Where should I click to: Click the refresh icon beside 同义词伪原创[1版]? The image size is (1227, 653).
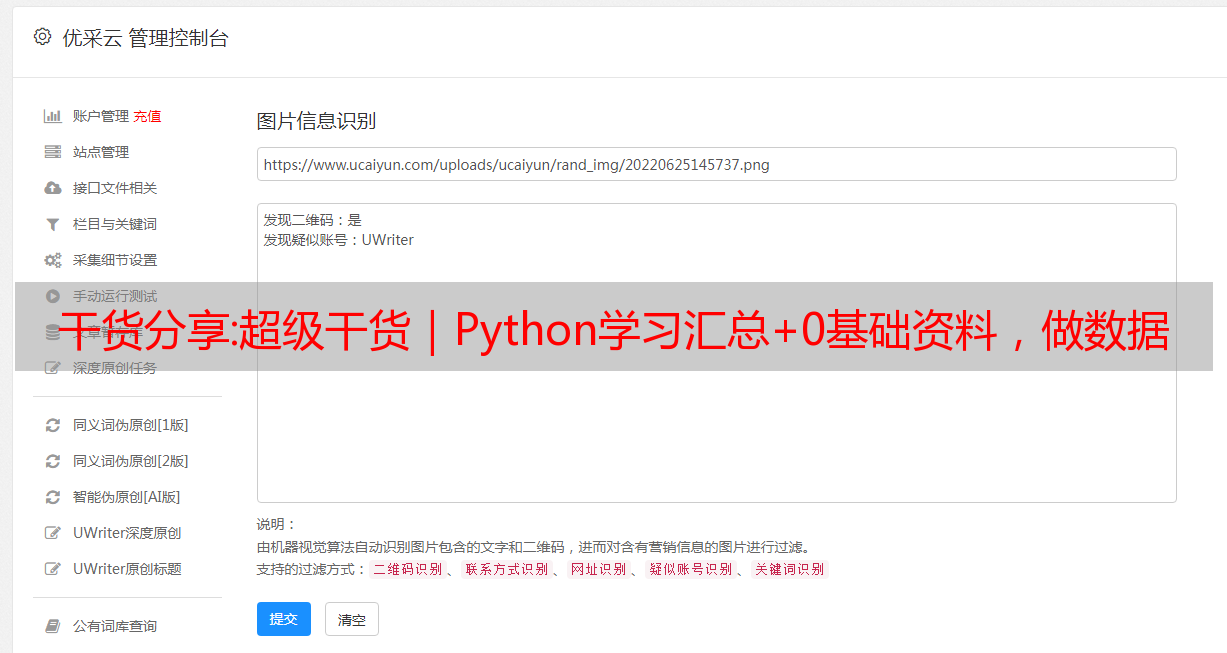[x=53, y=425]
